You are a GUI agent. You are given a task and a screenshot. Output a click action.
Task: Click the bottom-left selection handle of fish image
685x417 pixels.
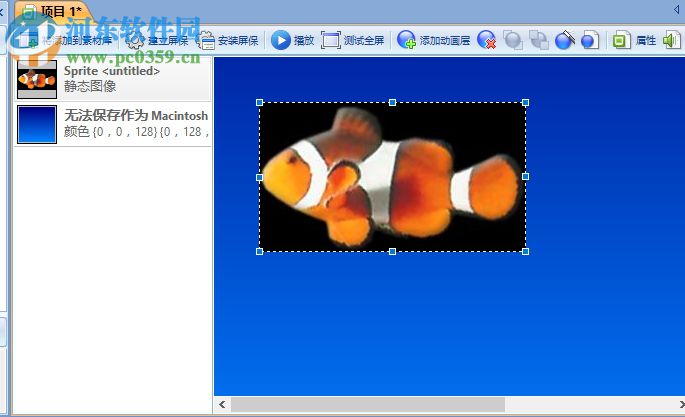[x=259, y=252]
